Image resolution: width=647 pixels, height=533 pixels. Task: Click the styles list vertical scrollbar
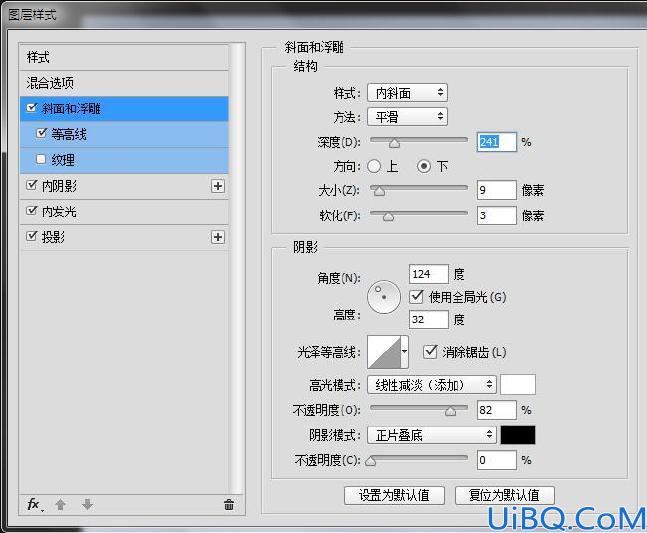pos(237,268)
